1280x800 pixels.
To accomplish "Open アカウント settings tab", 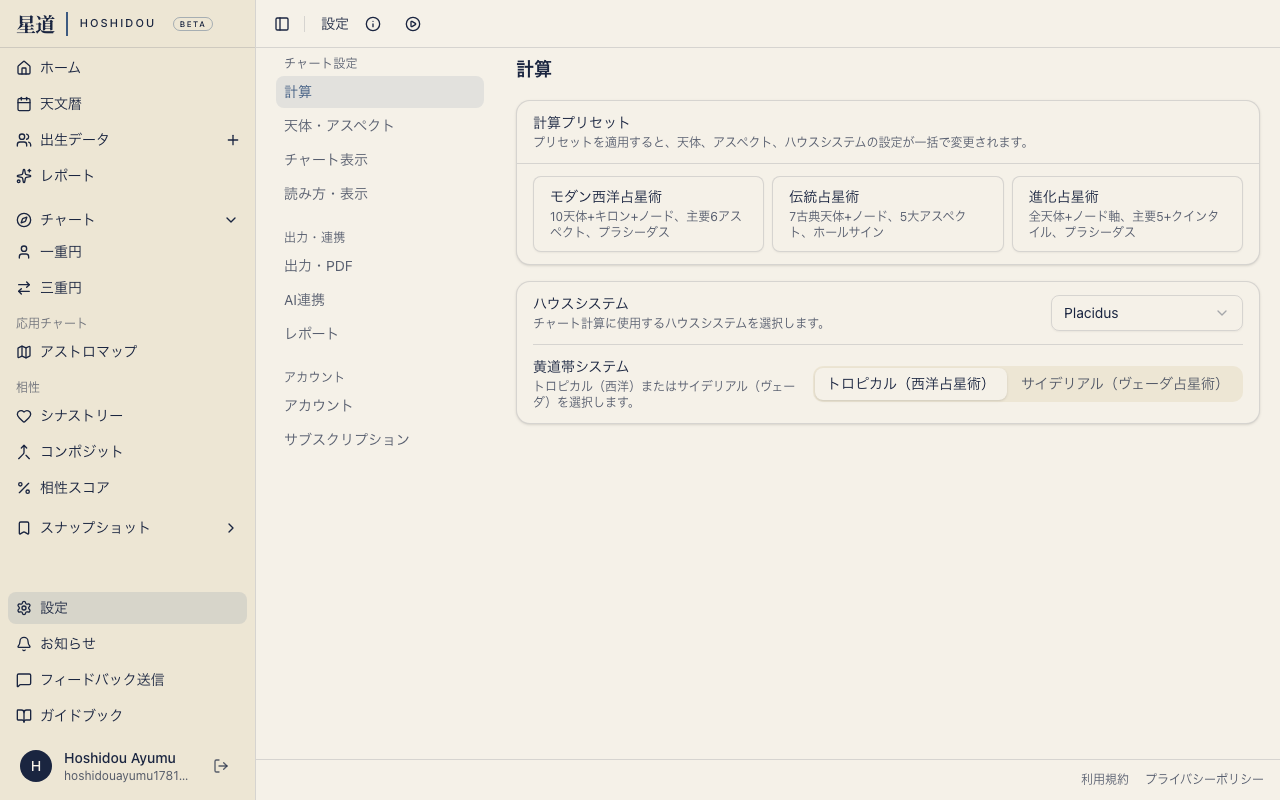I will click(x=380, y=406).
